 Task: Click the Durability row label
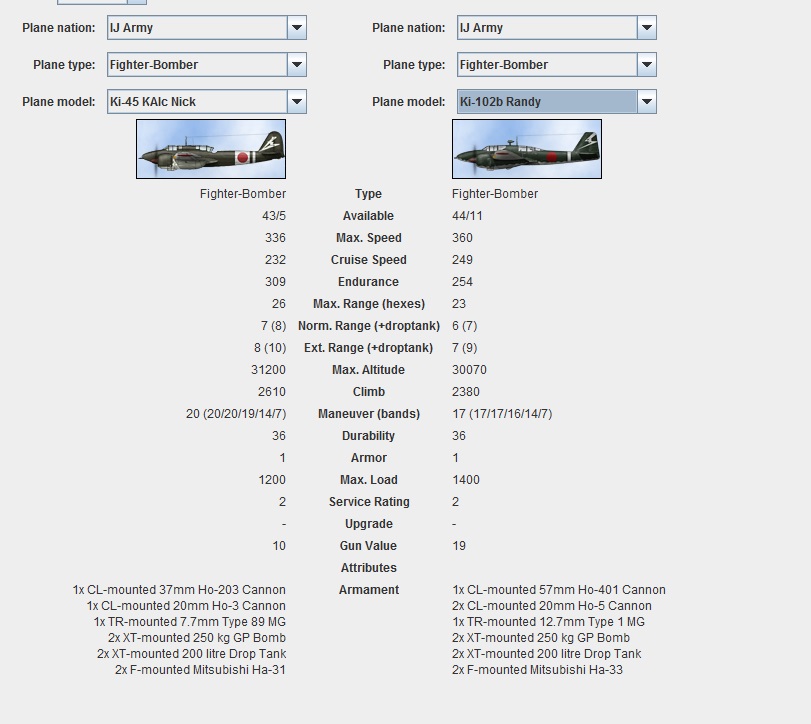pyautogui.click(x=368, y=436)
